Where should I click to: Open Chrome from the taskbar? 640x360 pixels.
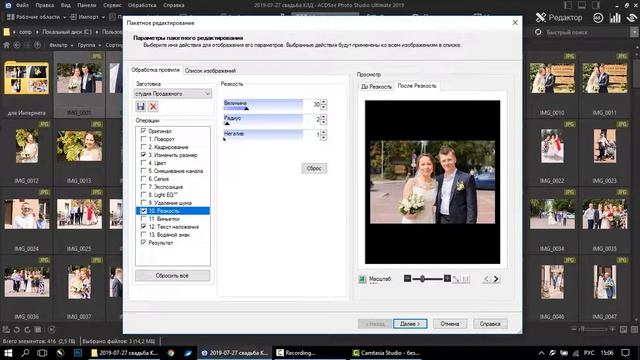(x=171, y=353)
